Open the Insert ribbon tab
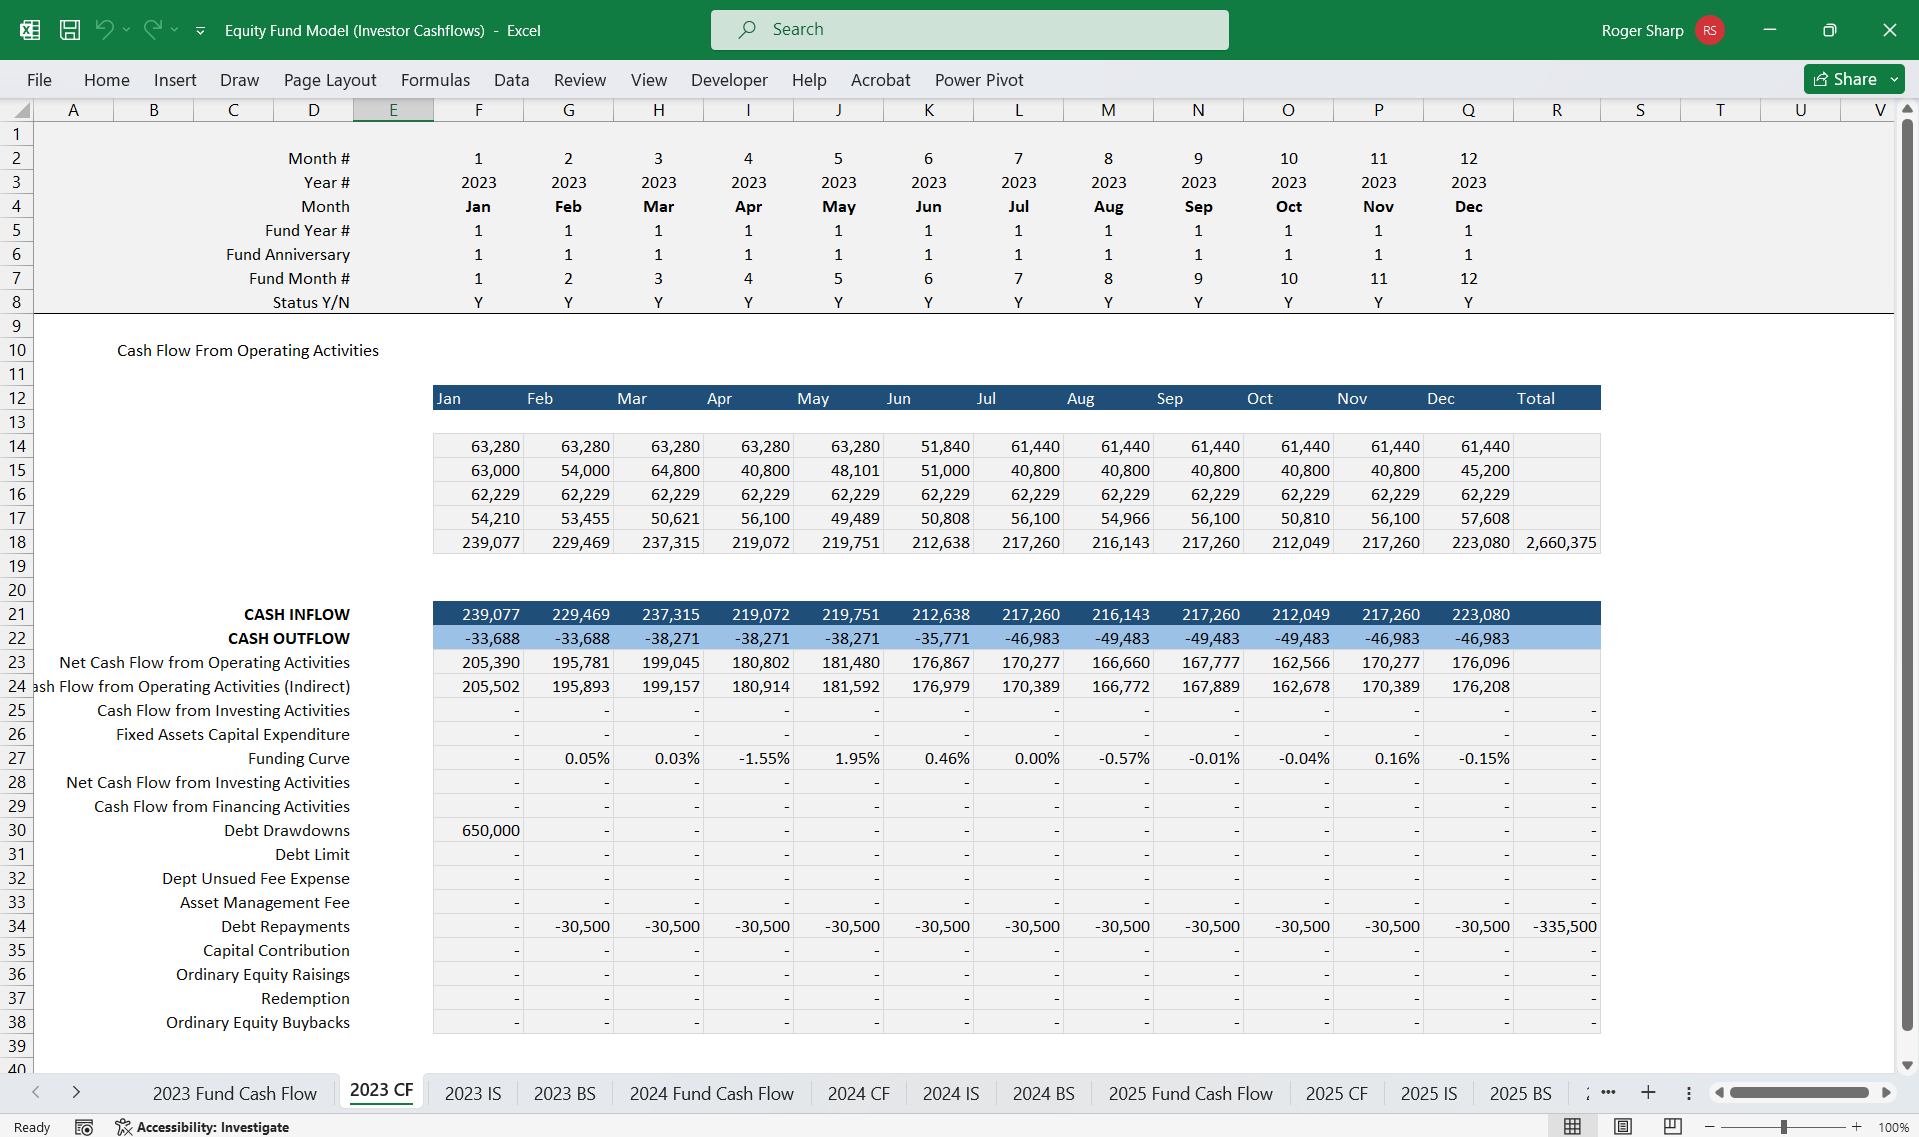The image size is (1919, 1137). click(175, 80)
